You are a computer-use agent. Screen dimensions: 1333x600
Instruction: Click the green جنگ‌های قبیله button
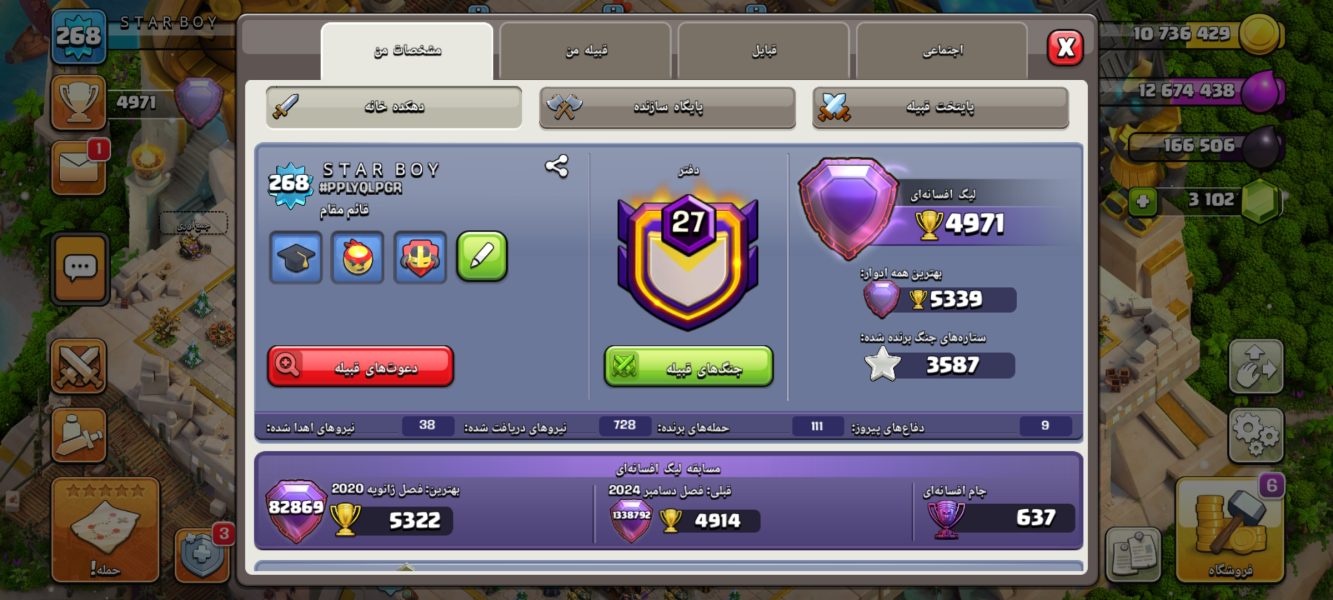point(688,366)
